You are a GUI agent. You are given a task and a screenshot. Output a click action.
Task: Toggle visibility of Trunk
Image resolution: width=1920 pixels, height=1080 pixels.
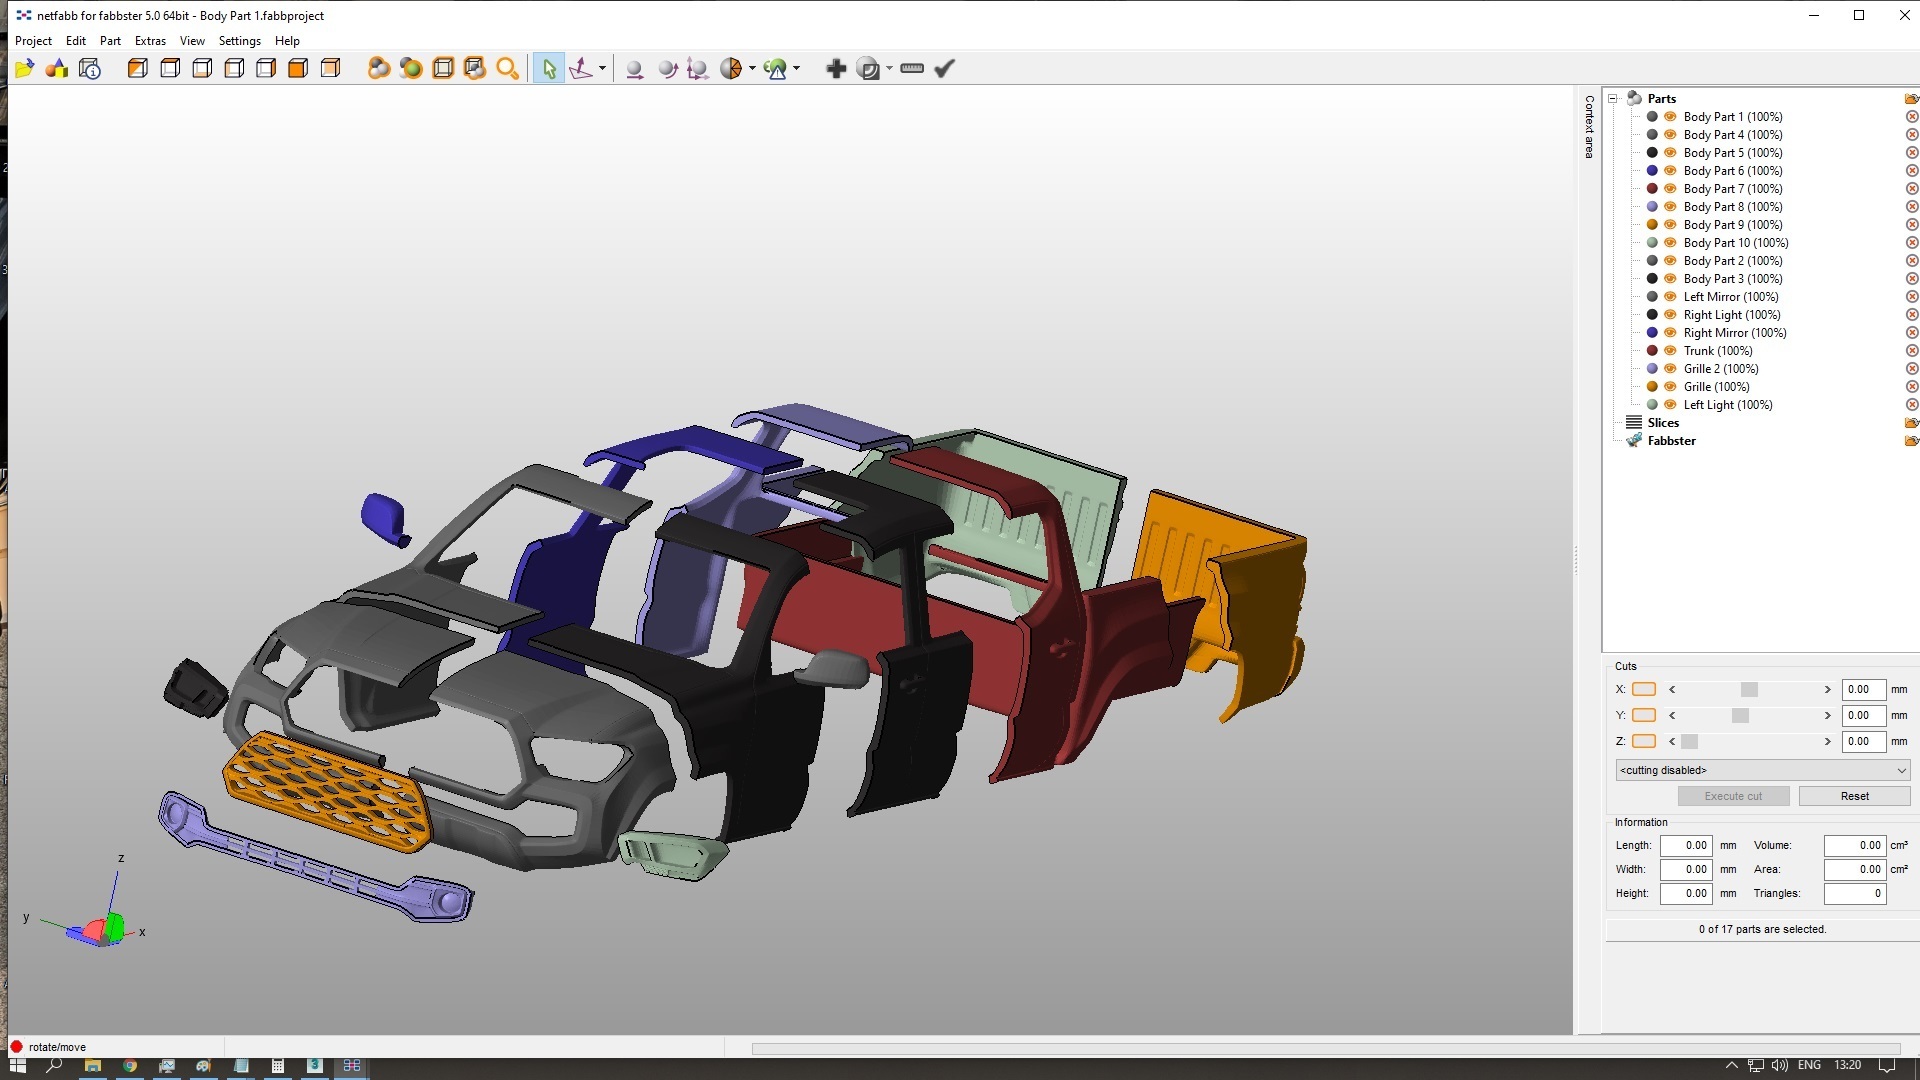click(1670, 351)
